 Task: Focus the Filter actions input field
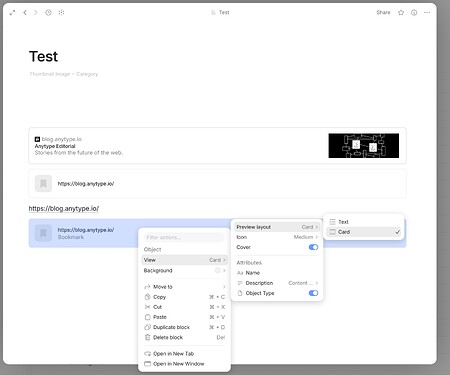[184, 237]
